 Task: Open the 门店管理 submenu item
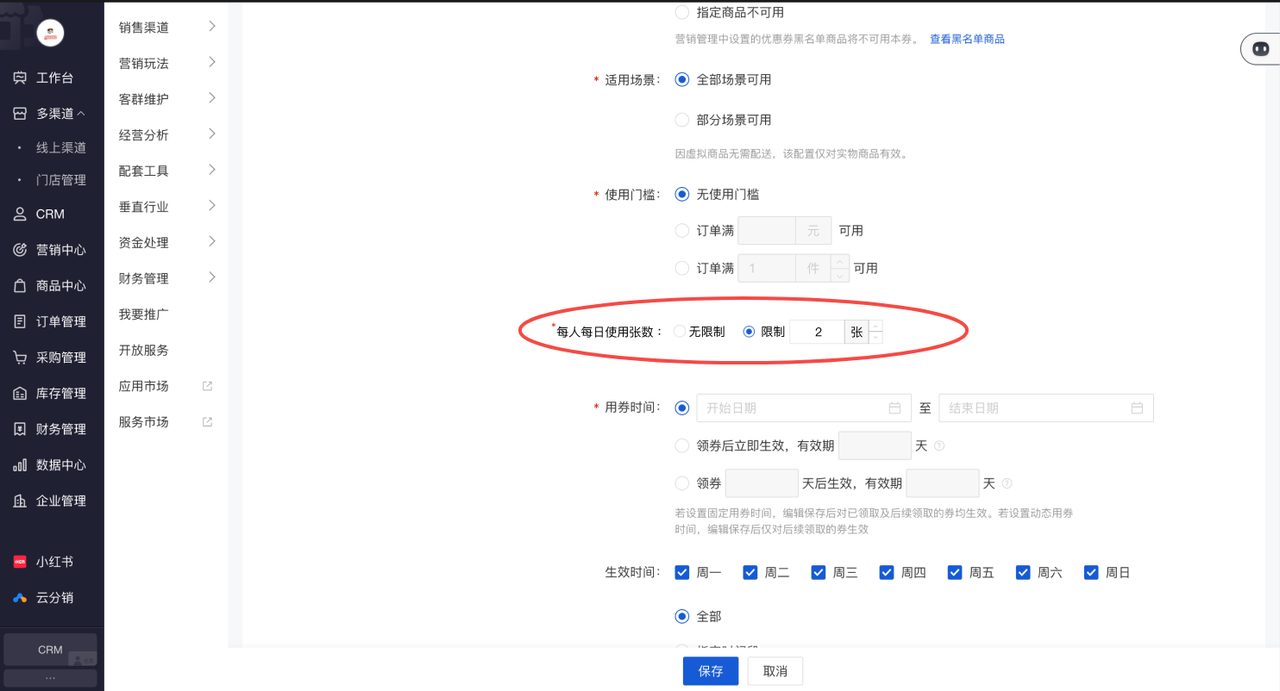61,180
